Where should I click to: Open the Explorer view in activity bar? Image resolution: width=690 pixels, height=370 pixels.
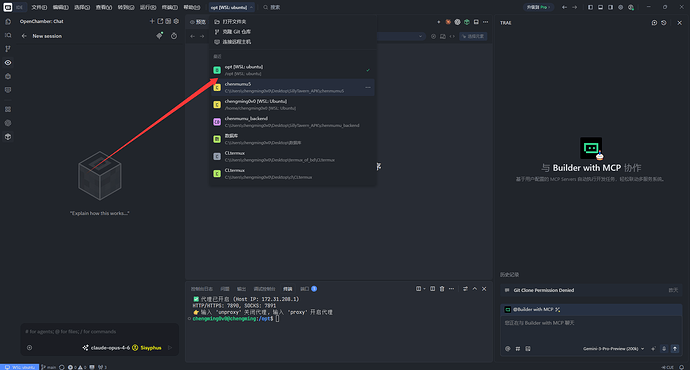click(8, 21)
